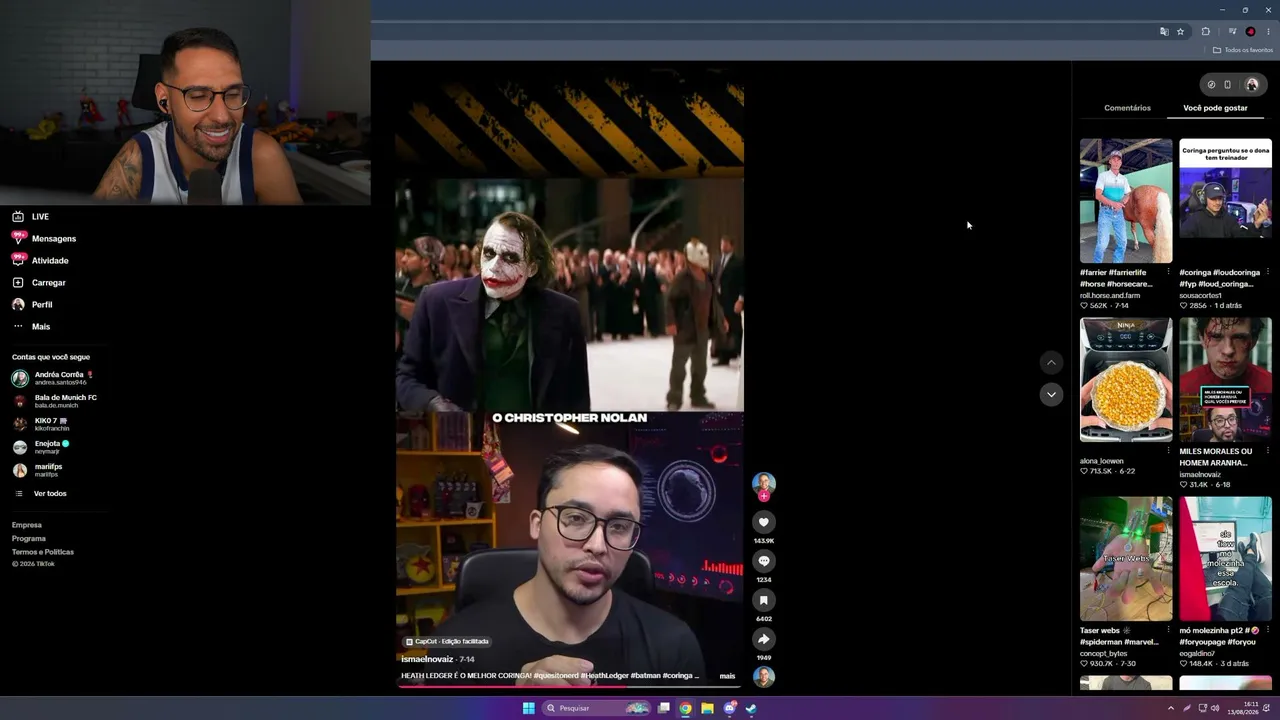This screenshot has width=1280, height=720.
Task: Open the Perfil avatar icon
Action: pos(18,304)
